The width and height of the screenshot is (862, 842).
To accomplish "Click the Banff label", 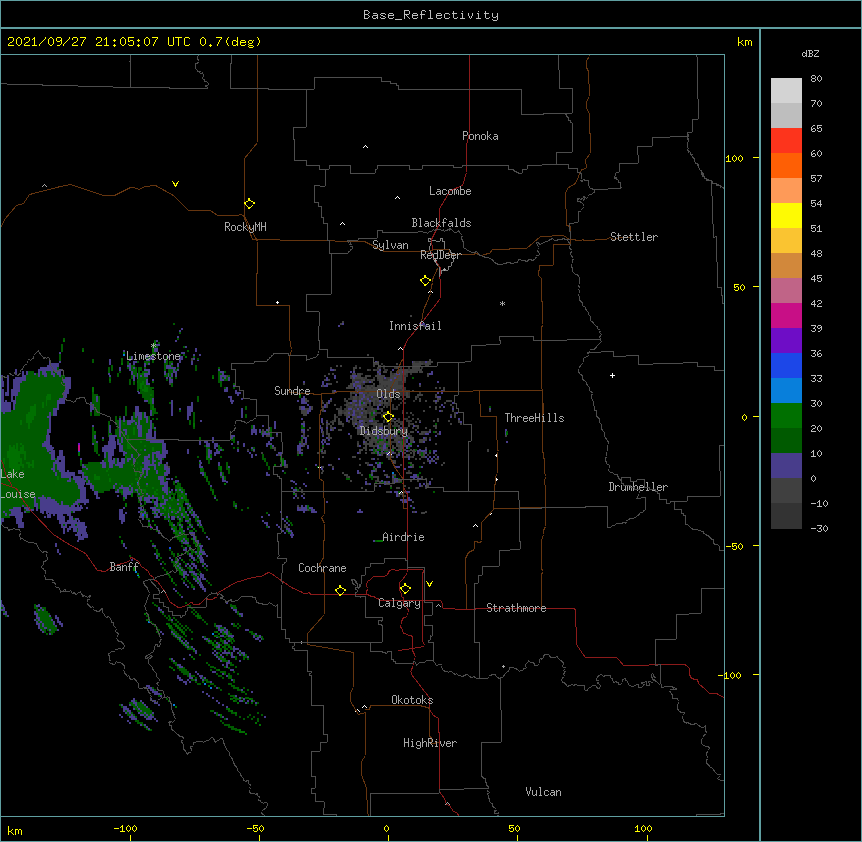I will (x=124, y=567).
